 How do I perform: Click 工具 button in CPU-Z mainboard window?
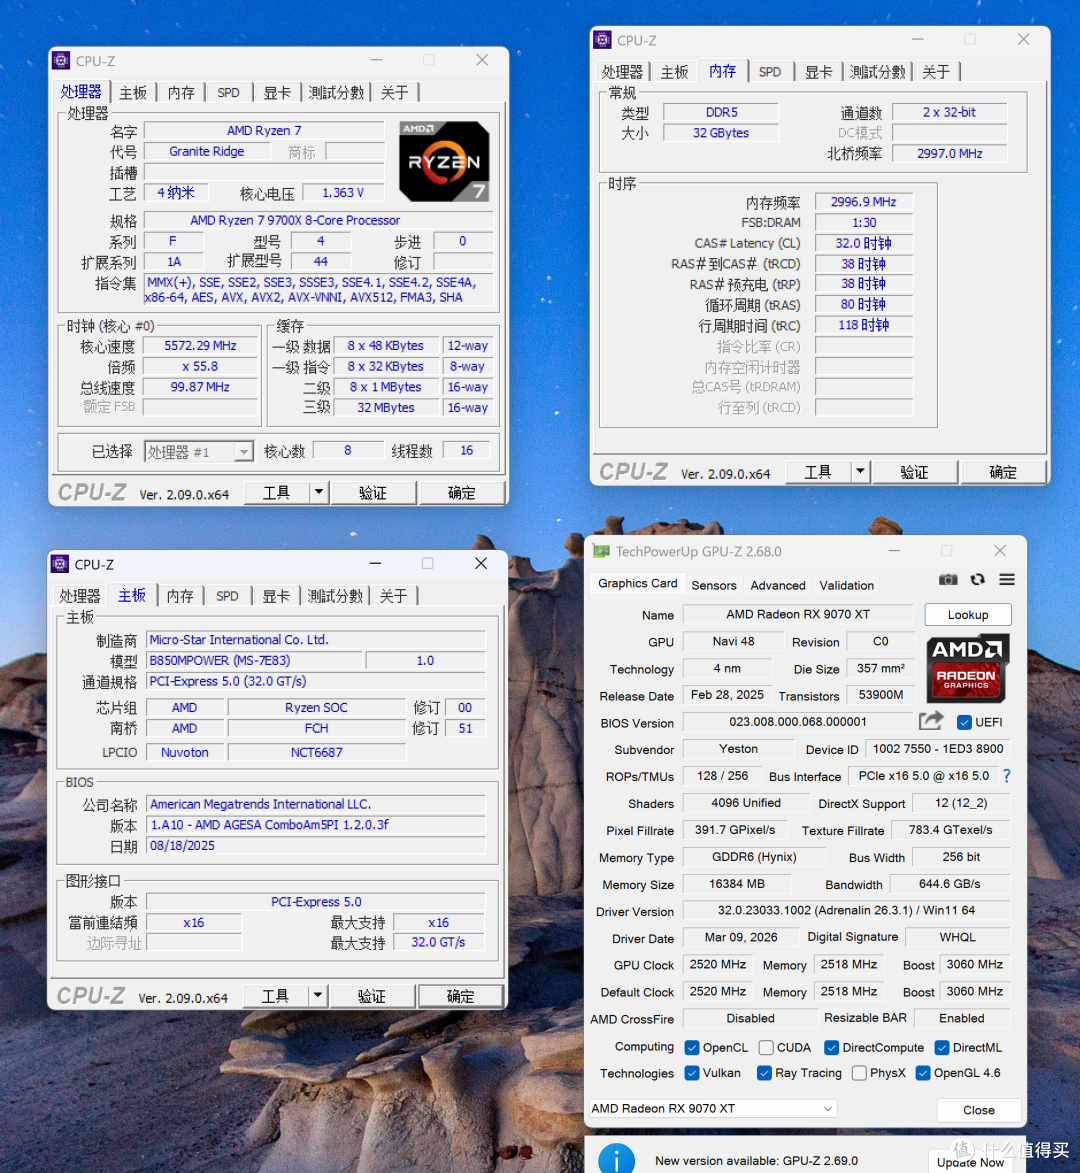[275, 996]
